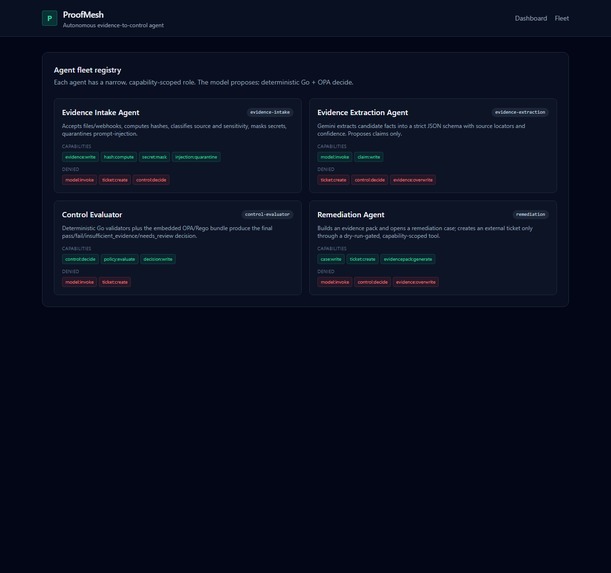Click the evidence-extraction ID badge
Viewport: 611px width, 573px height.
[x=520, y=112]
